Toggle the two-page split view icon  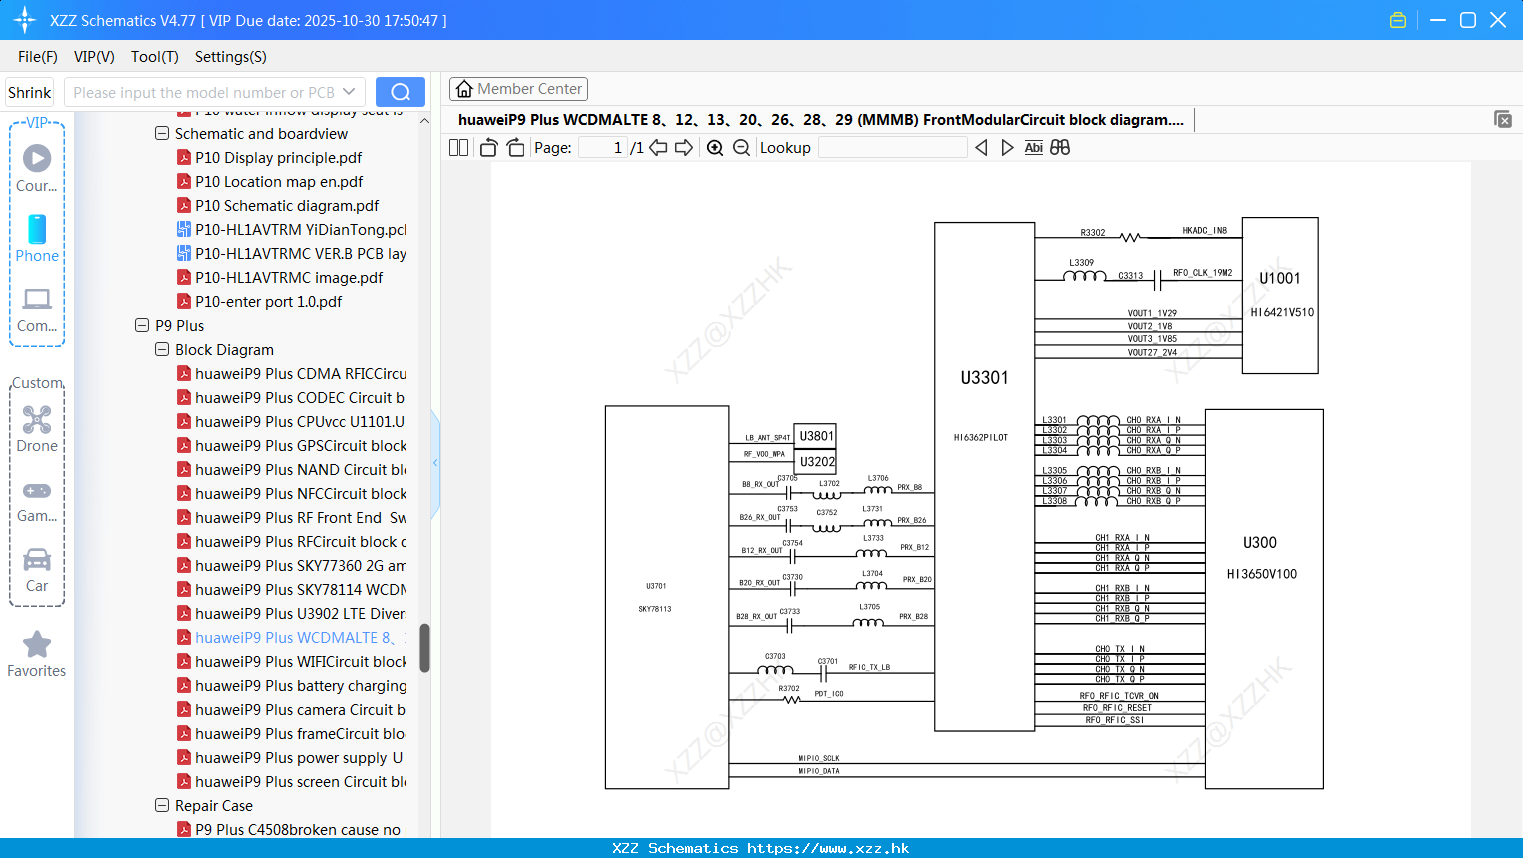(x=458, y=148)
